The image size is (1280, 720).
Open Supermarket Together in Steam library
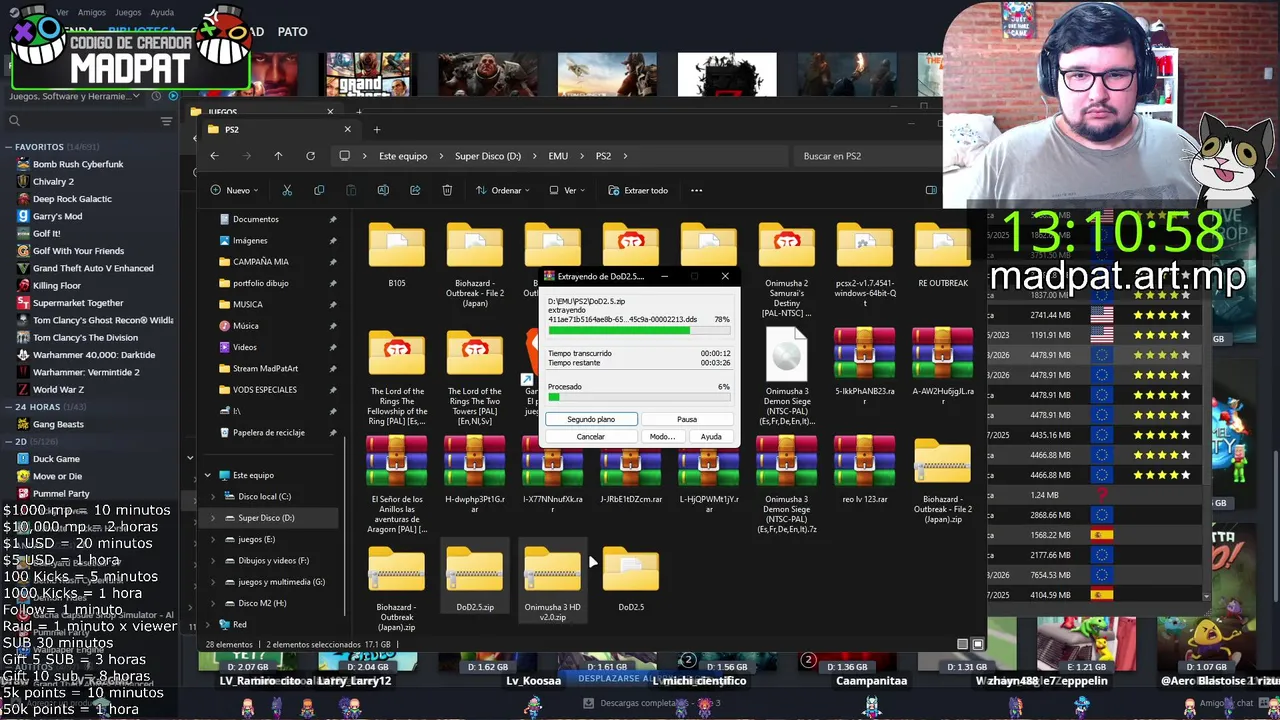click(x=78, y=303)
